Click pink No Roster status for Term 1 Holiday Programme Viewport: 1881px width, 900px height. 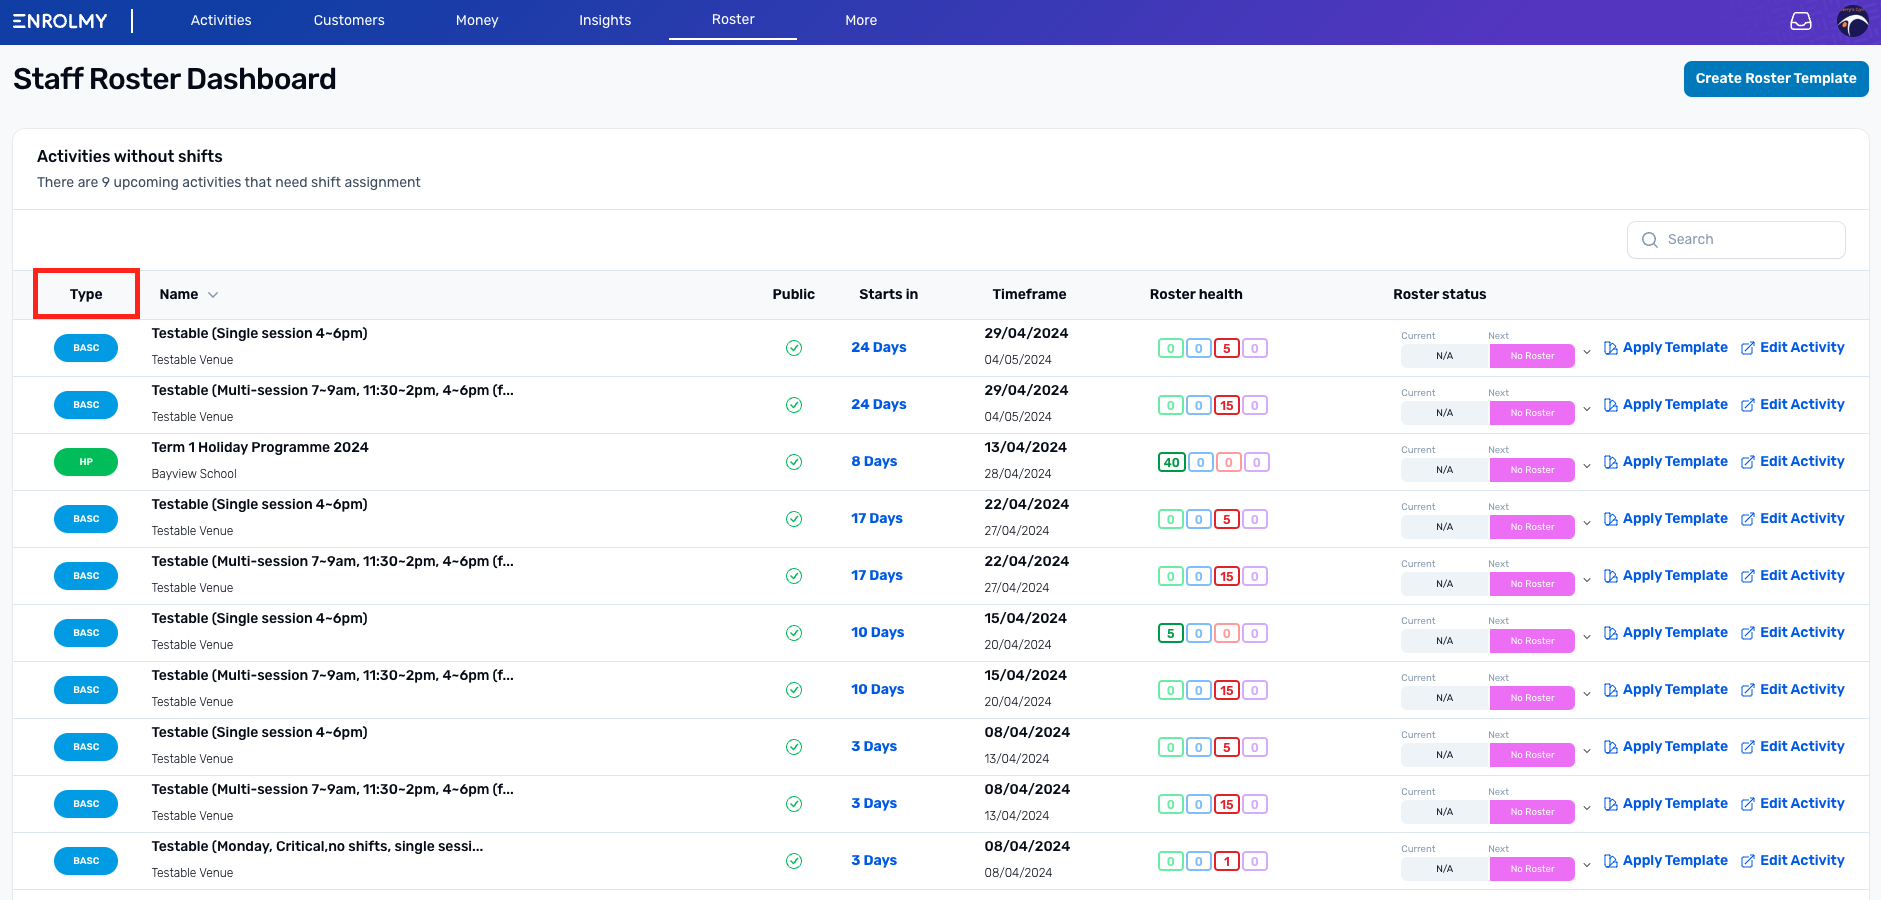coord(1532,470)
